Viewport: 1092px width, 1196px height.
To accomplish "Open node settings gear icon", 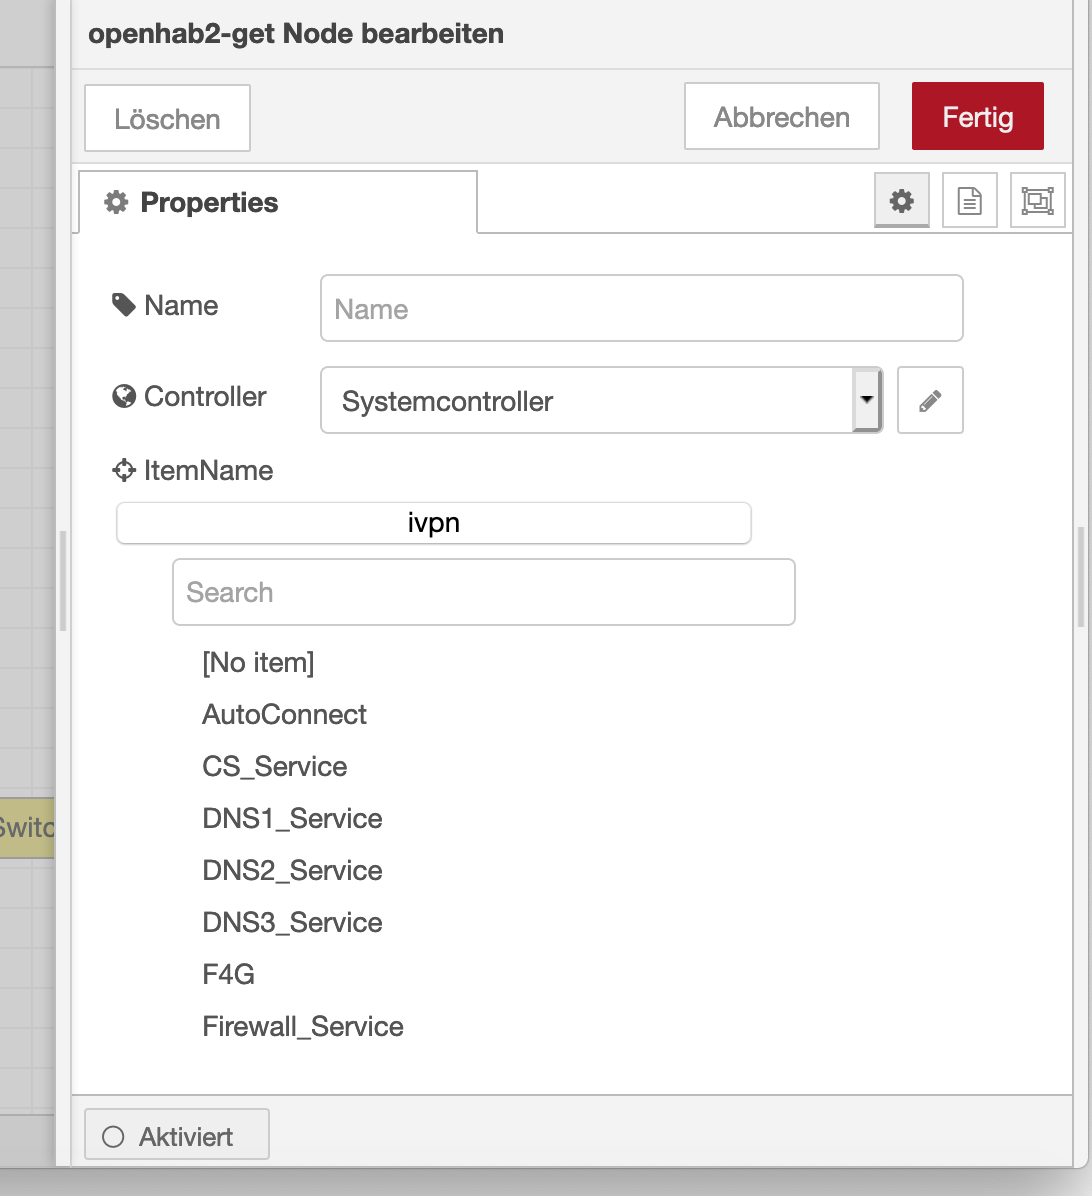I will tap(901, 201).
